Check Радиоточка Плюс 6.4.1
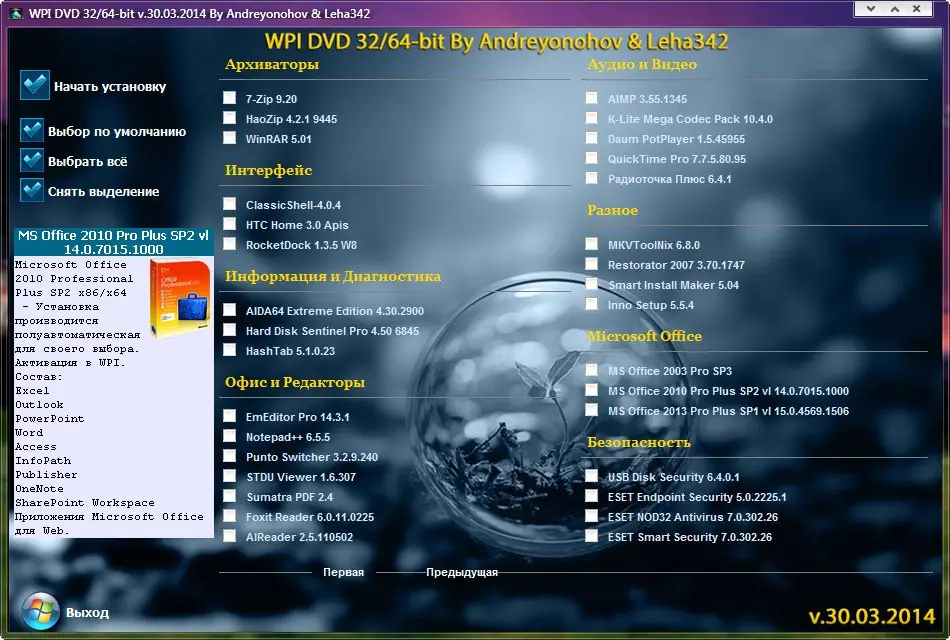This screenshot has height=640, width=950. (592, 178)
